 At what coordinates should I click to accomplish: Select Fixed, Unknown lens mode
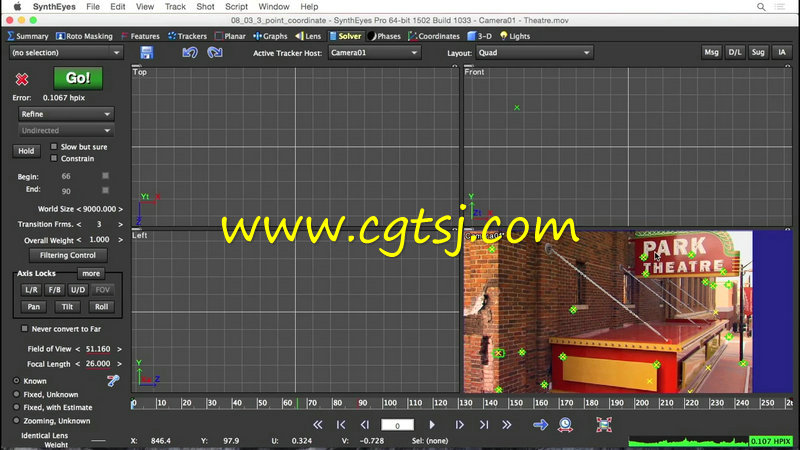[16, 394]
